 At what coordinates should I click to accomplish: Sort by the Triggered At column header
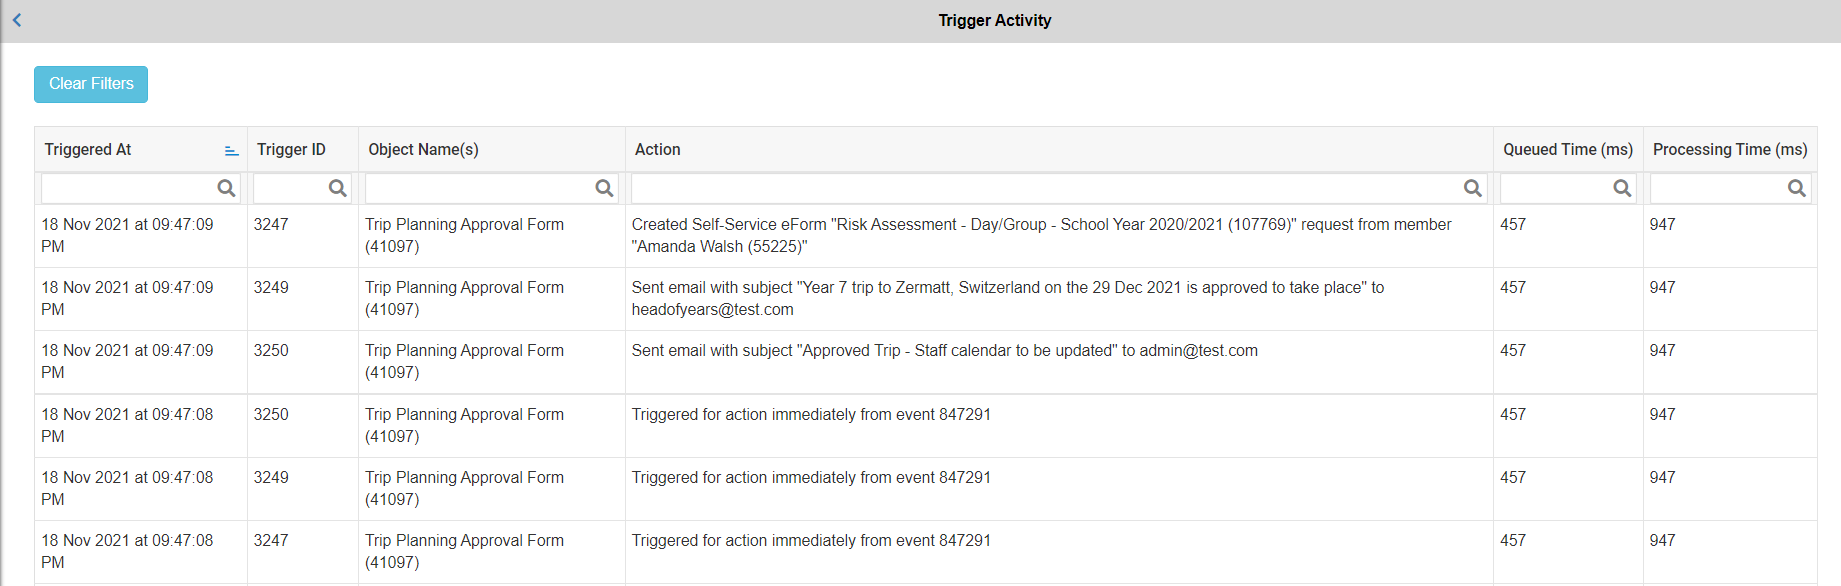point(88,150)
